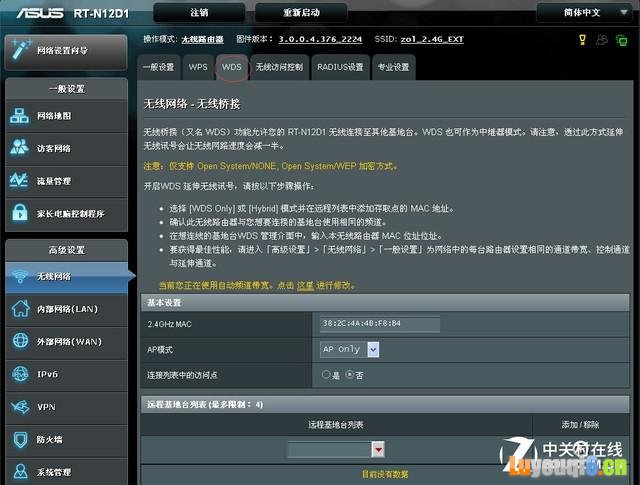Viewport: 640px width, 485px height.
Task: Click the 目前没有数据 empty-list message
Action: click(384, 474)
